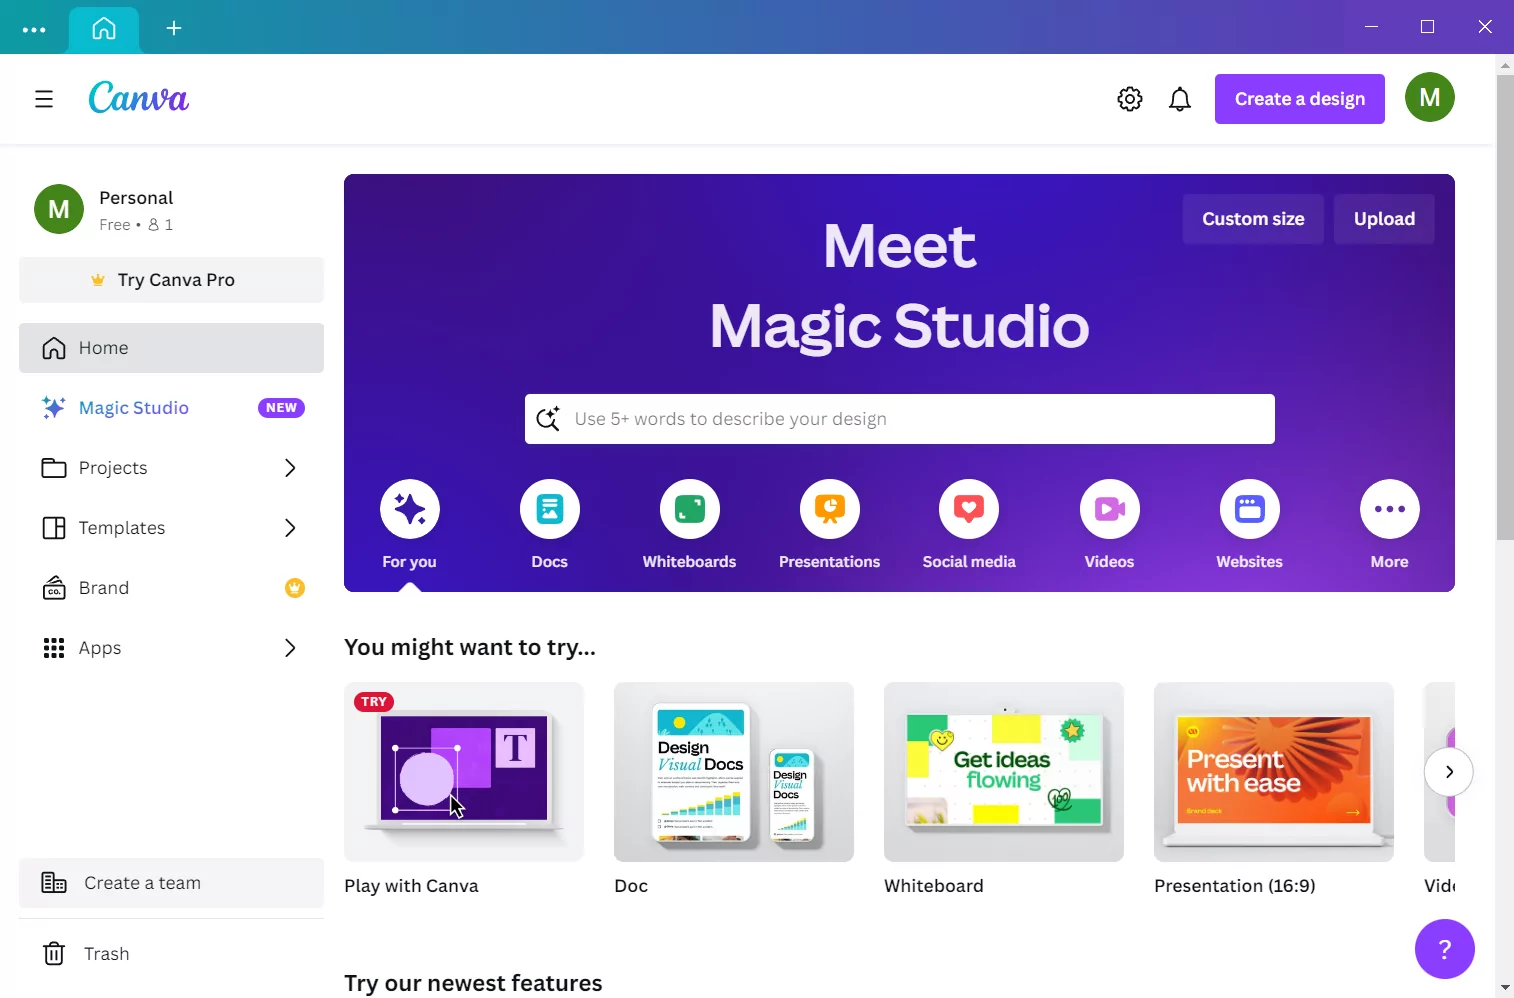The image size is (1514, 998).
Task: Click the 'Free • 1' plan text
Action: [136, 225]
